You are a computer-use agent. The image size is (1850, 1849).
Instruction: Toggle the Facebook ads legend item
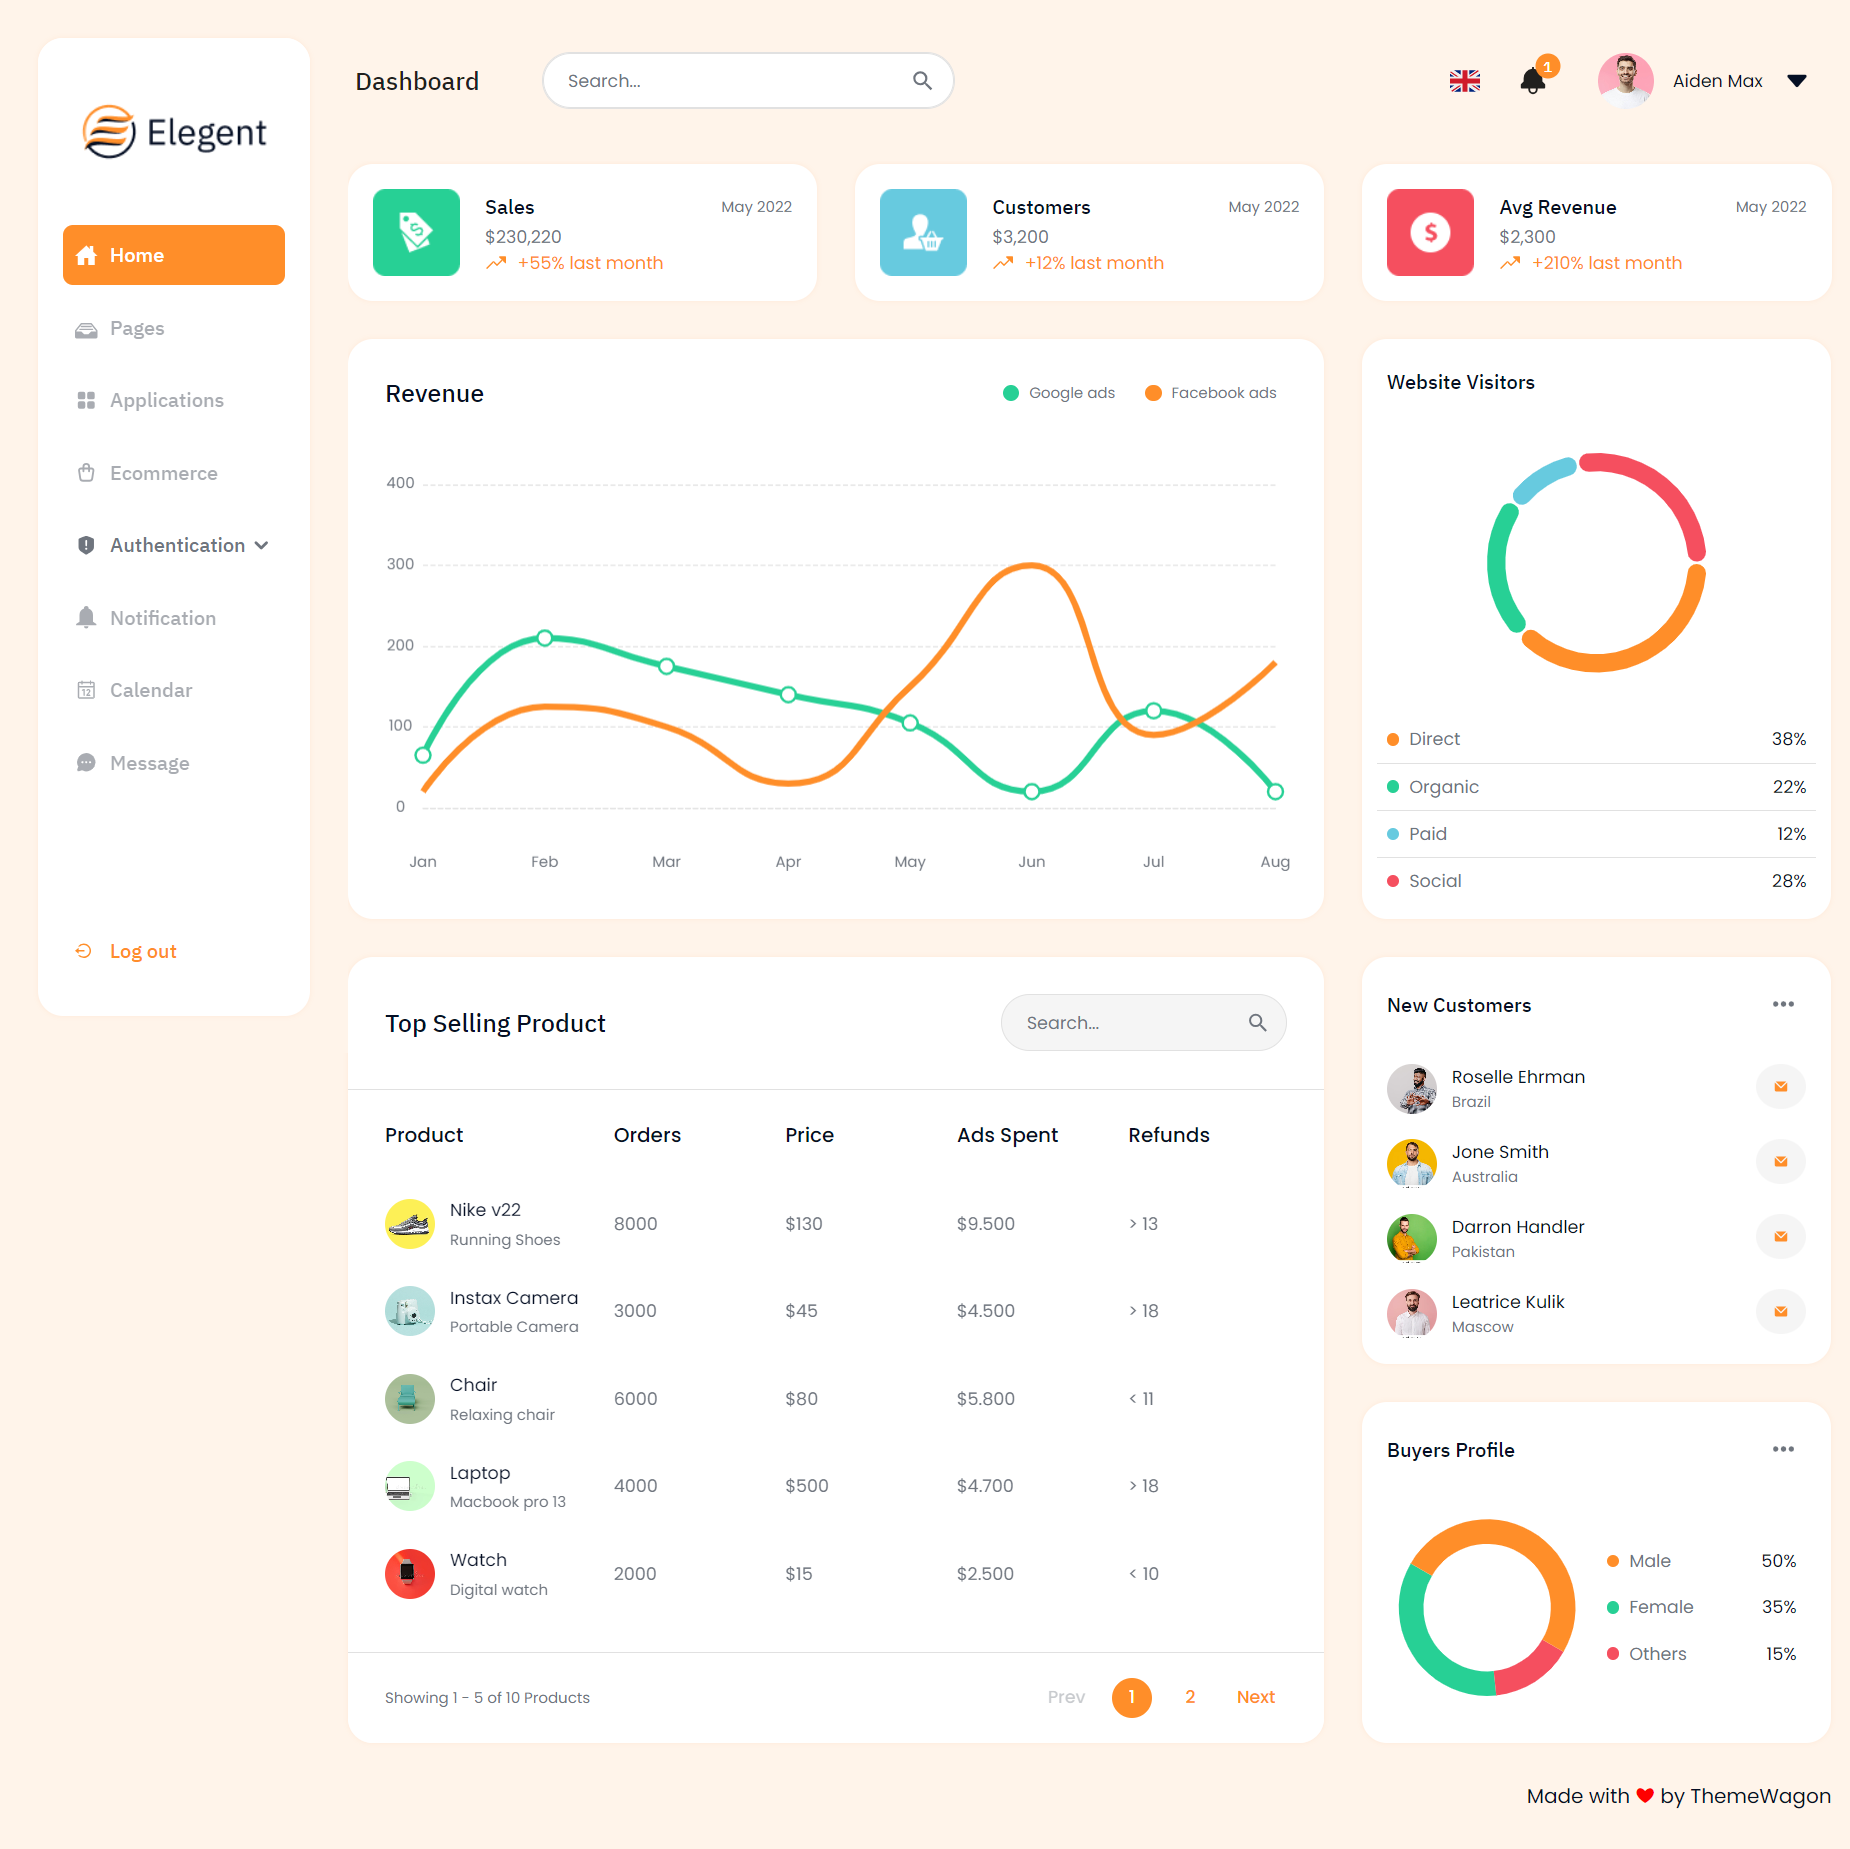tap(1211, 392)
